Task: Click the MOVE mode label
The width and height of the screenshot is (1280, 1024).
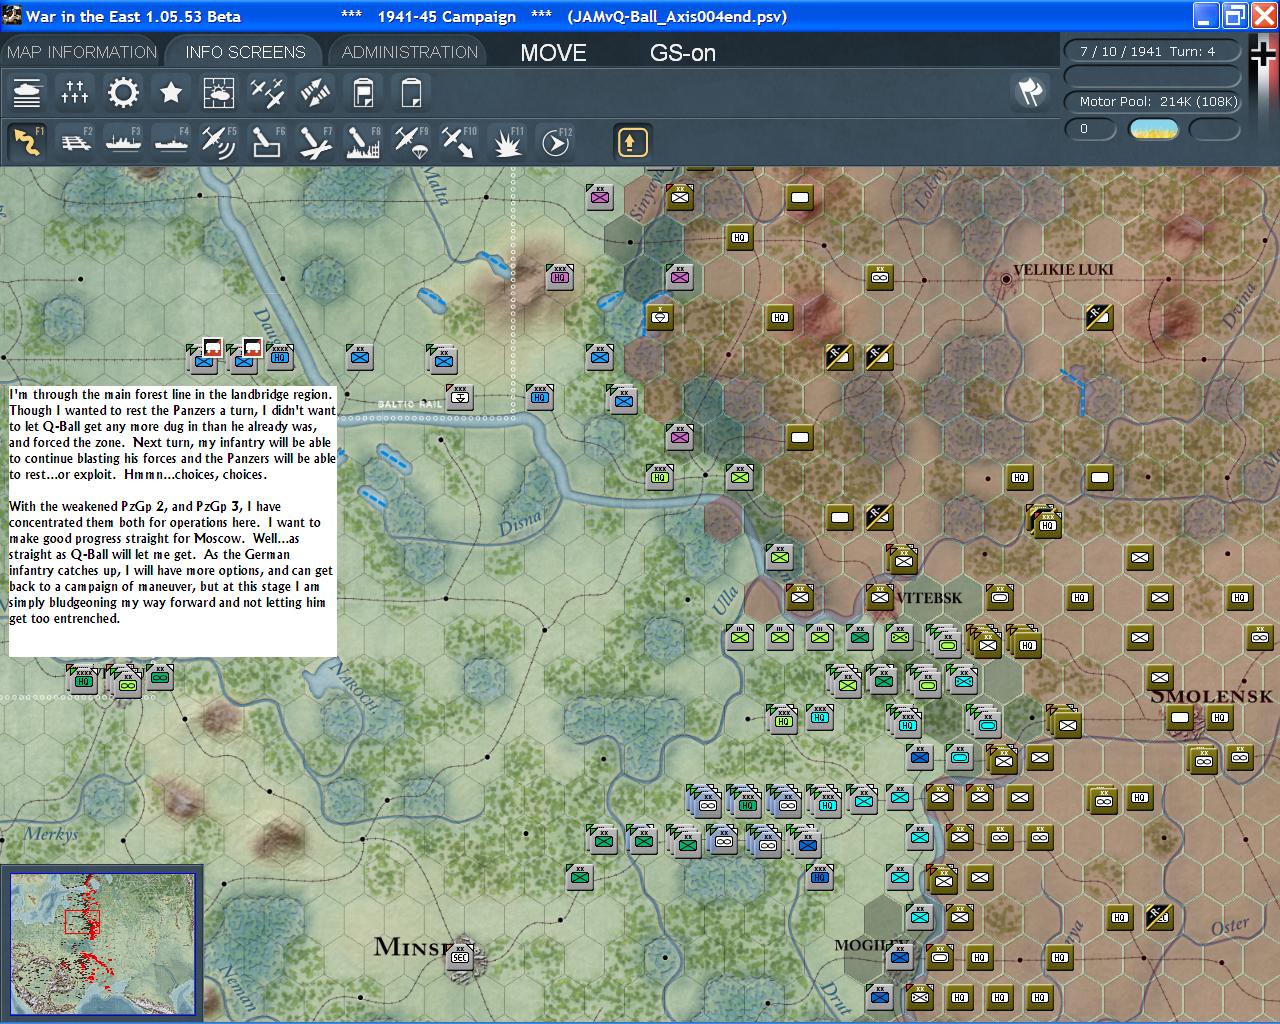Action: pos(553,53)
